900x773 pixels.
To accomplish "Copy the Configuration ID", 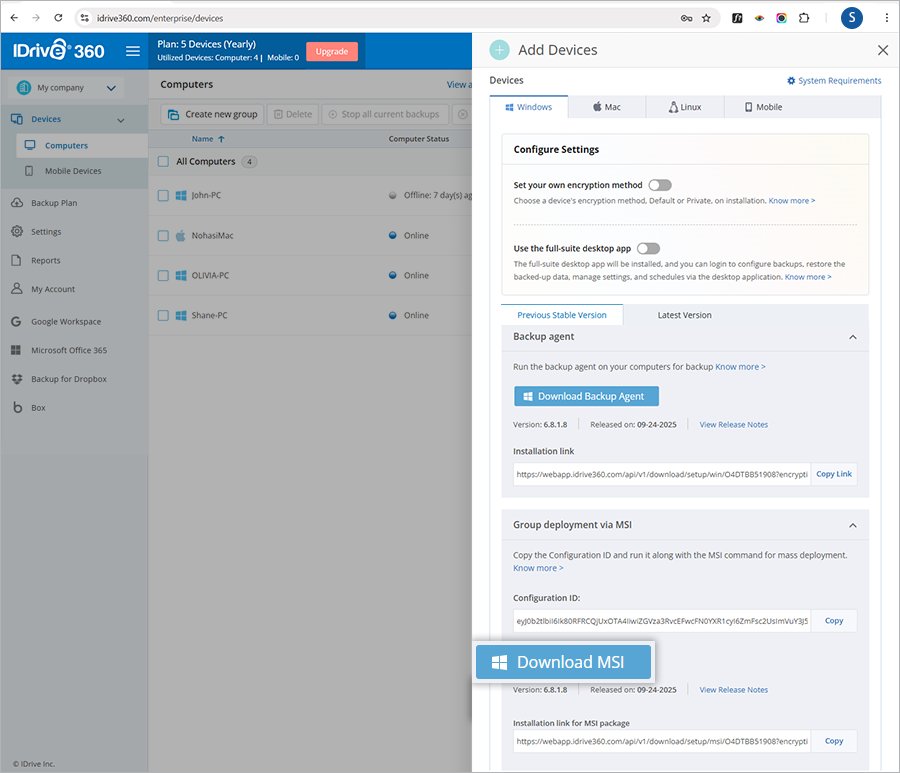I will pos(833,621).
